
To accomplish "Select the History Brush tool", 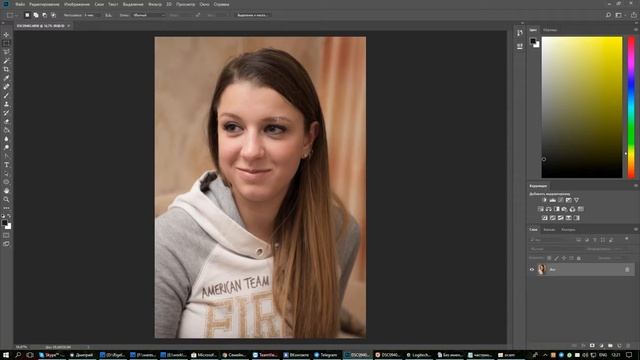I will 6,113.
